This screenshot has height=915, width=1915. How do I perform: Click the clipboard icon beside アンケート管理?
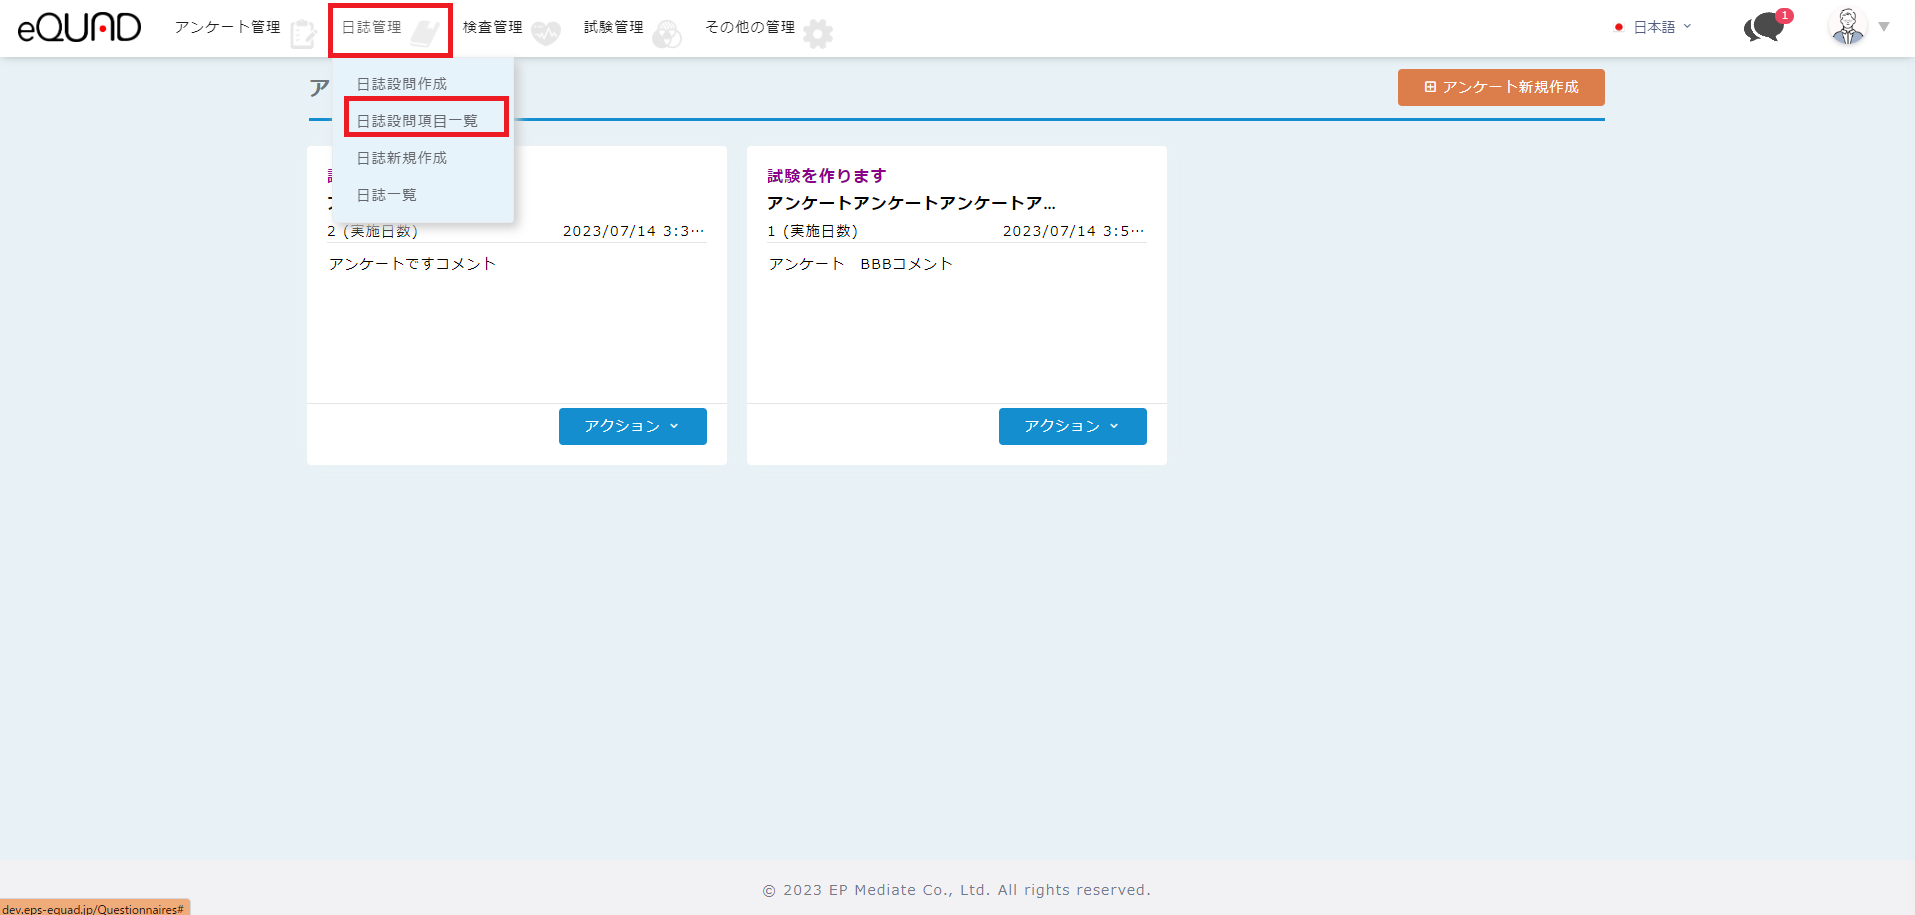[x=303, y=34]
